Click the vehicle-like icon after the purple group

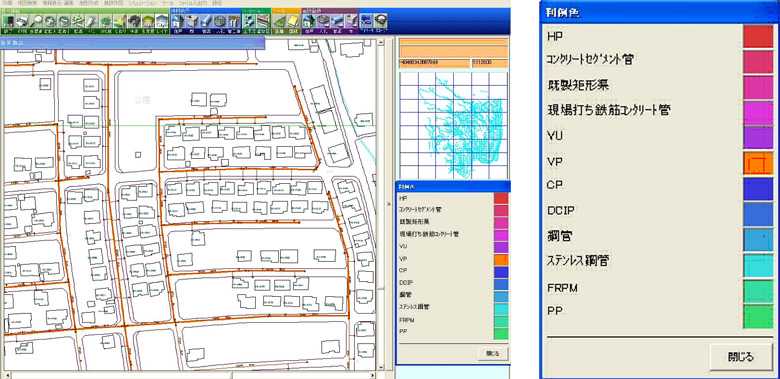coord(367,20)
